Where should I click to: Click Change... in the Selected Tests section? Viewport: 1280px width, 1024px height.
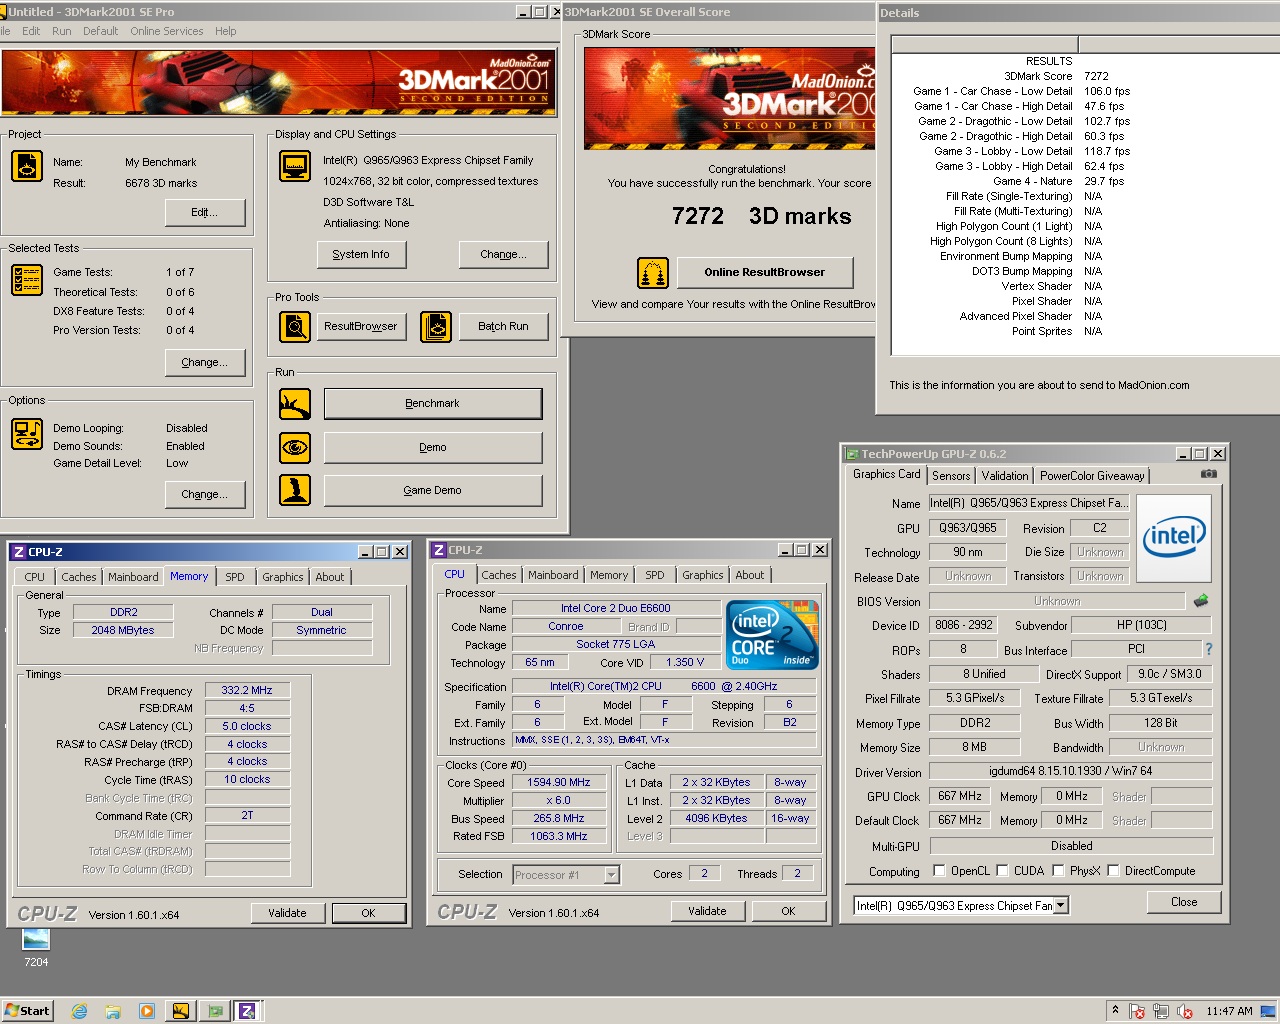click(x=204, y=362)
